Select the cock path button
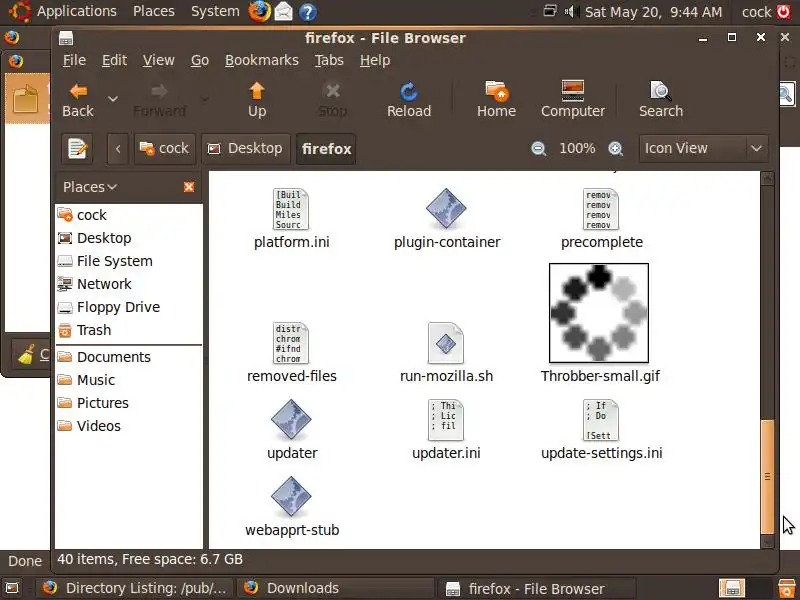The image size is (800, 600). [165, 149]
